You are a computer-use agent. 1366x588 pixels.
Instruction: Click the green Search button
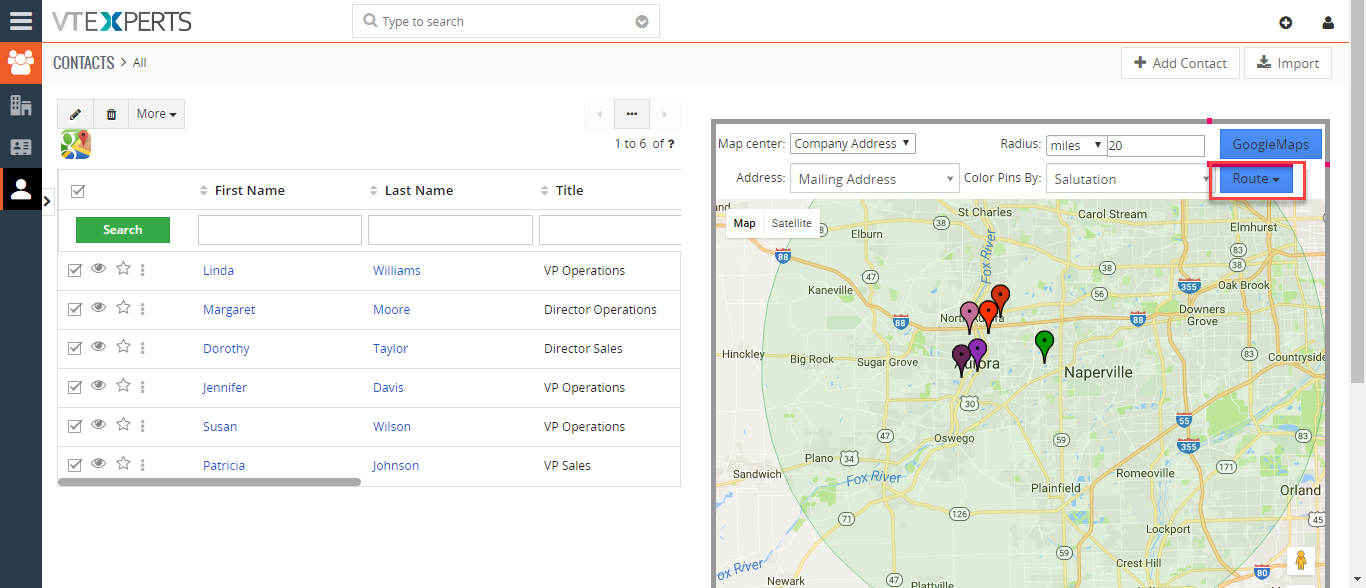123,230
